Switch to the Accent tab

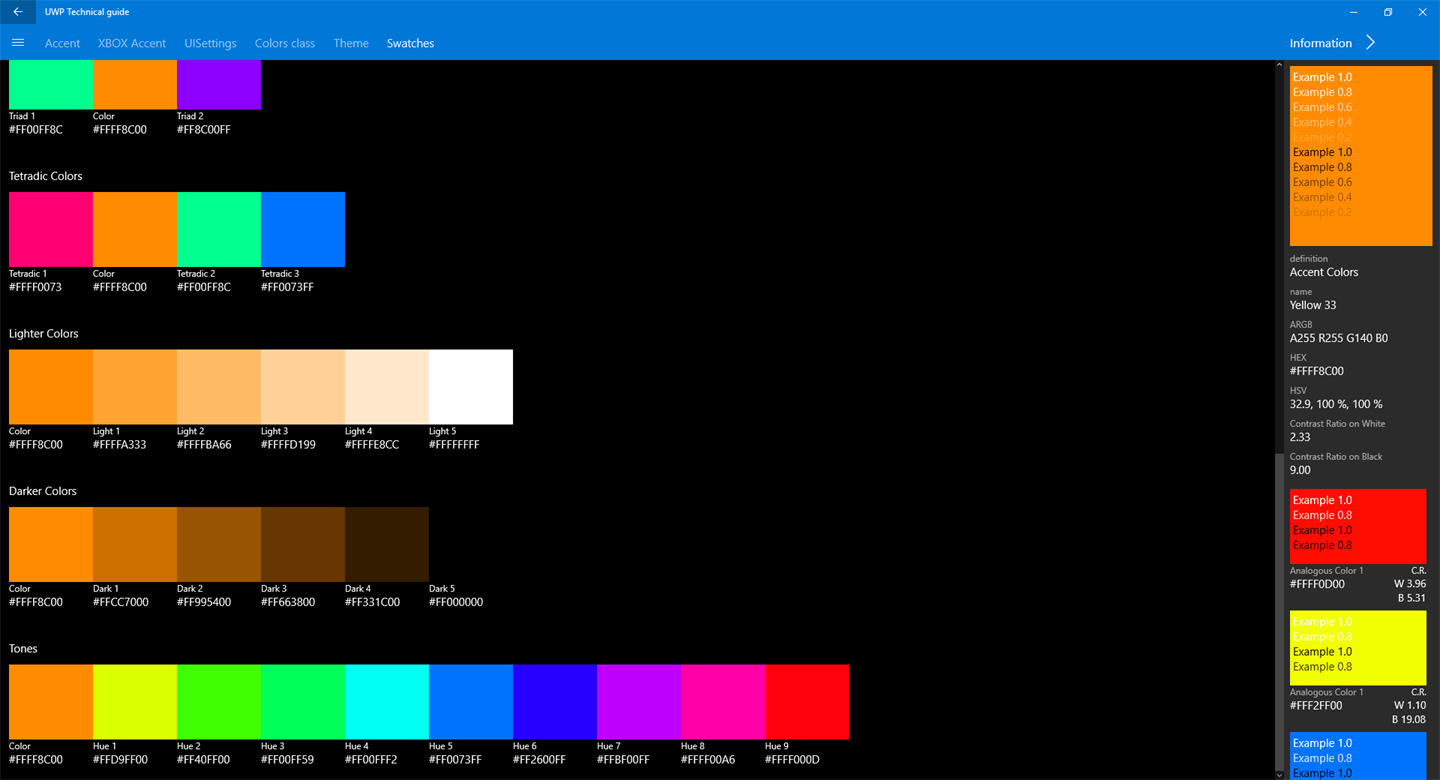[x=62, y=43]
